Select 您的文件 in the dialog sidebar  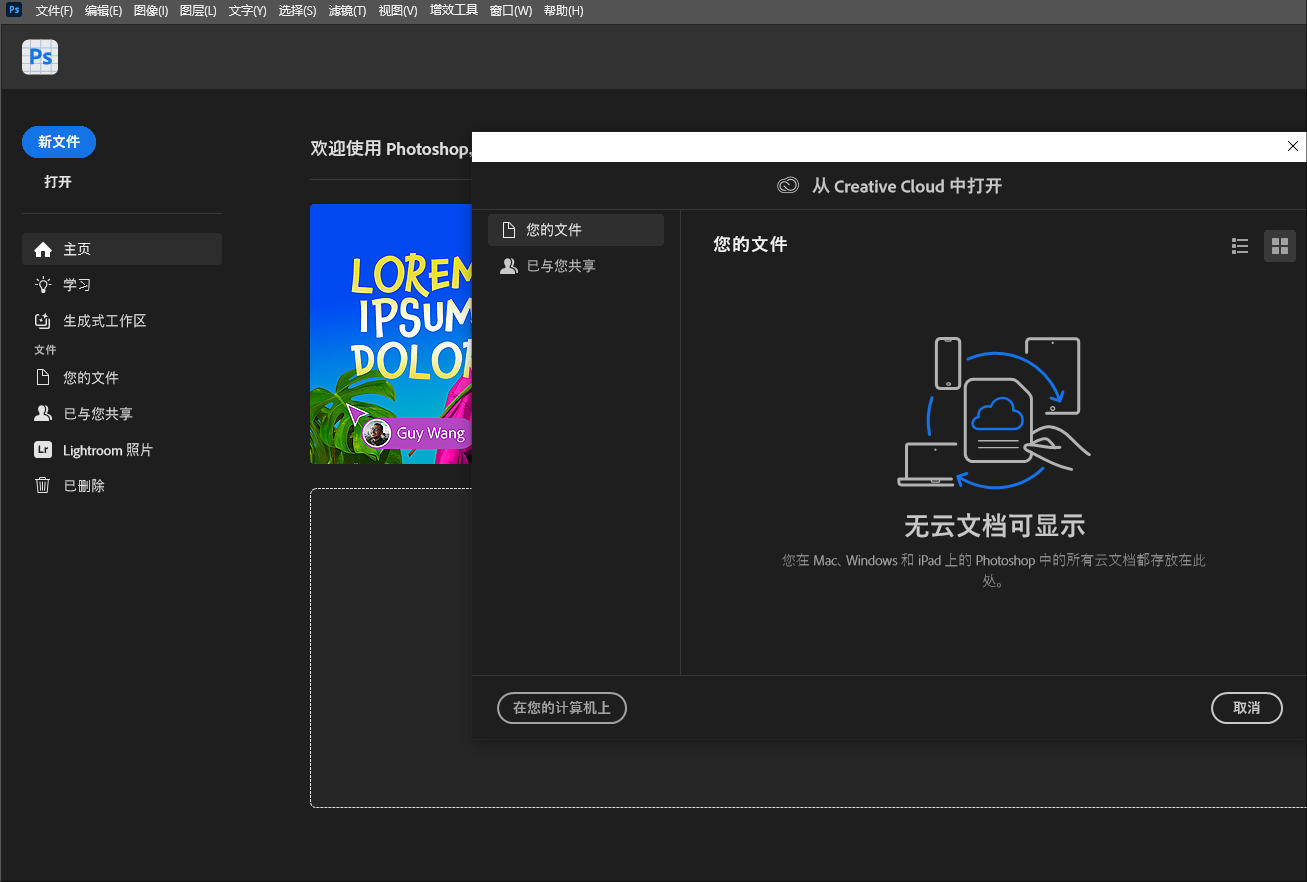click(576, 230)
